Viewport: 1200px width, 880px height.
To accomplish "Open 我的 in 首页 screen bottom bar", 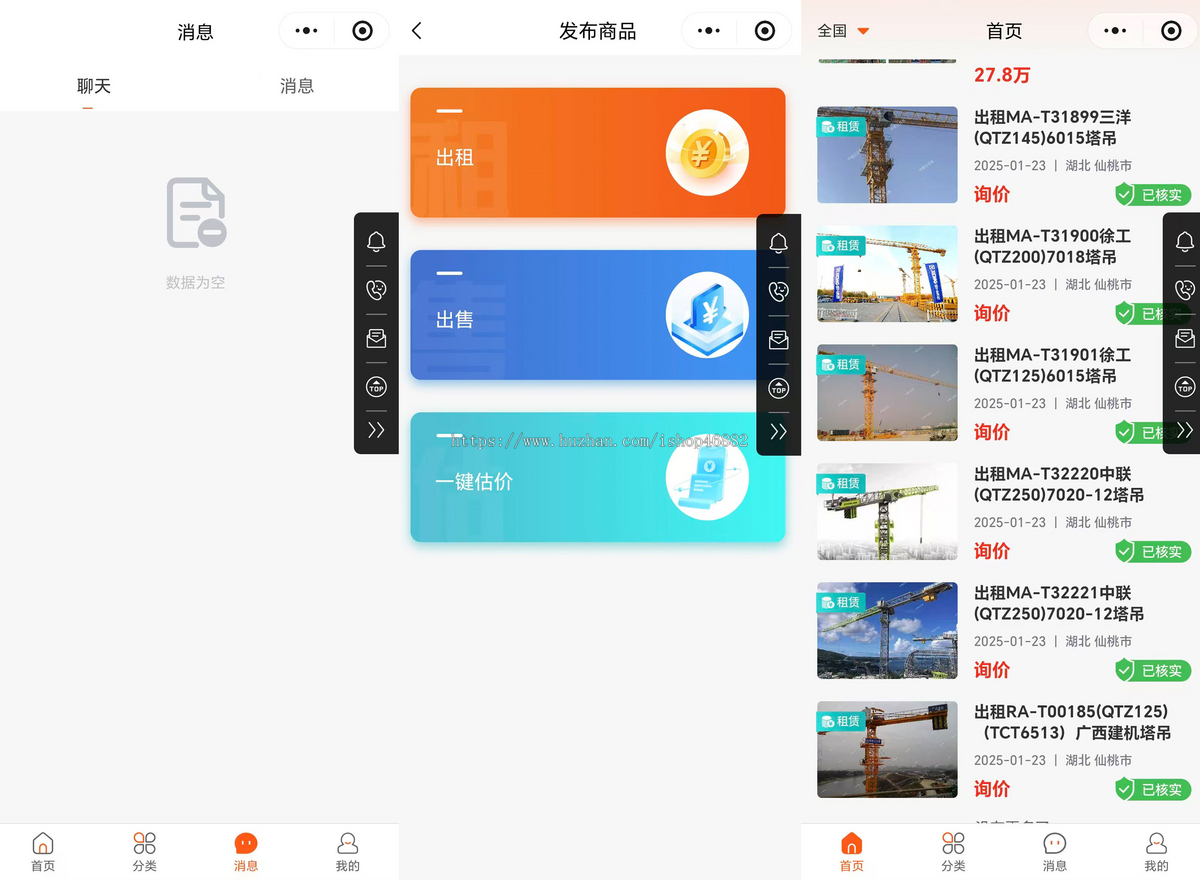I will (1156, 852).
